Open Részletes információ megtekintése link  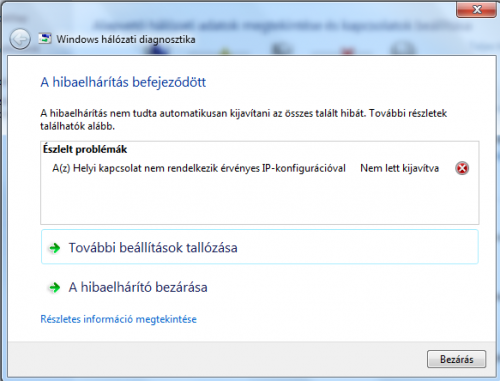tap(118, 319)
